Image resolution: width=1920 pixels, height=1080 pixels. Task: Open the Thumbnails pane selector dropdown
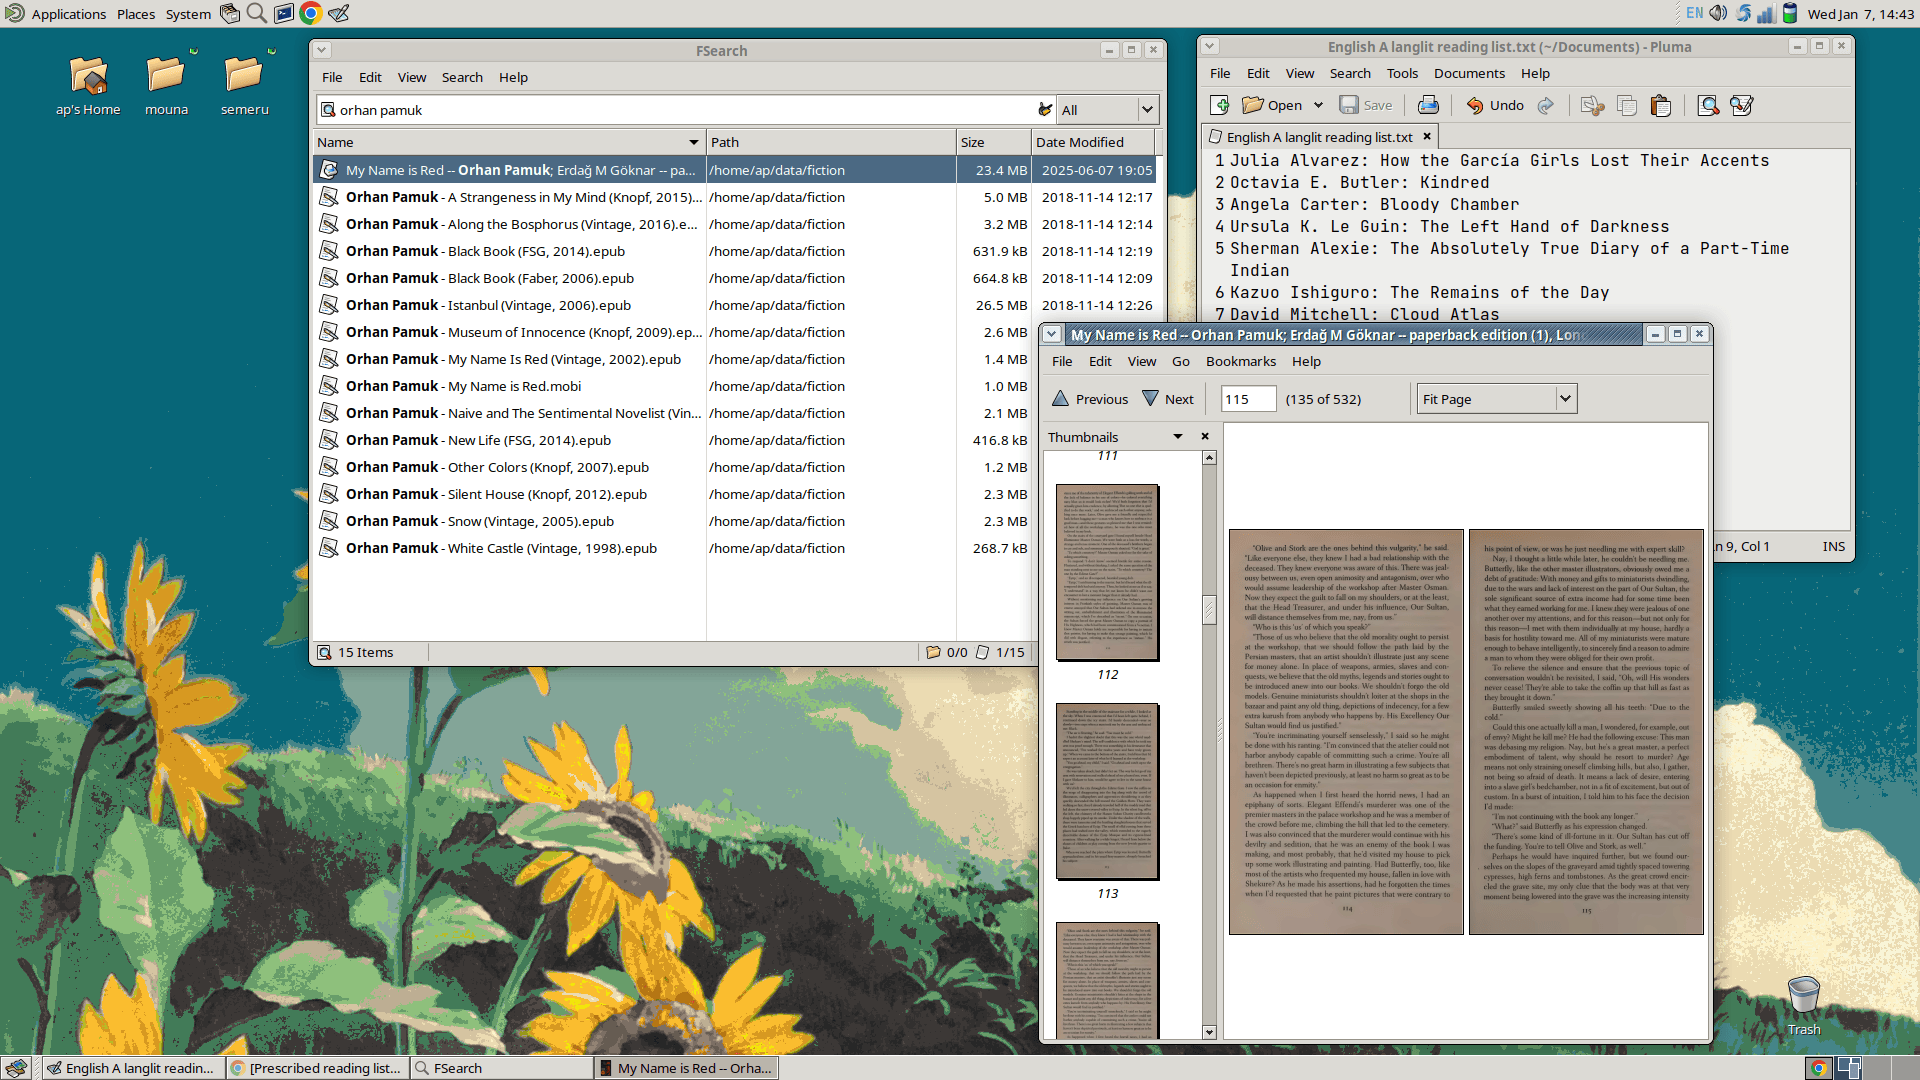pyautogui.click(x=1178, y=437)
